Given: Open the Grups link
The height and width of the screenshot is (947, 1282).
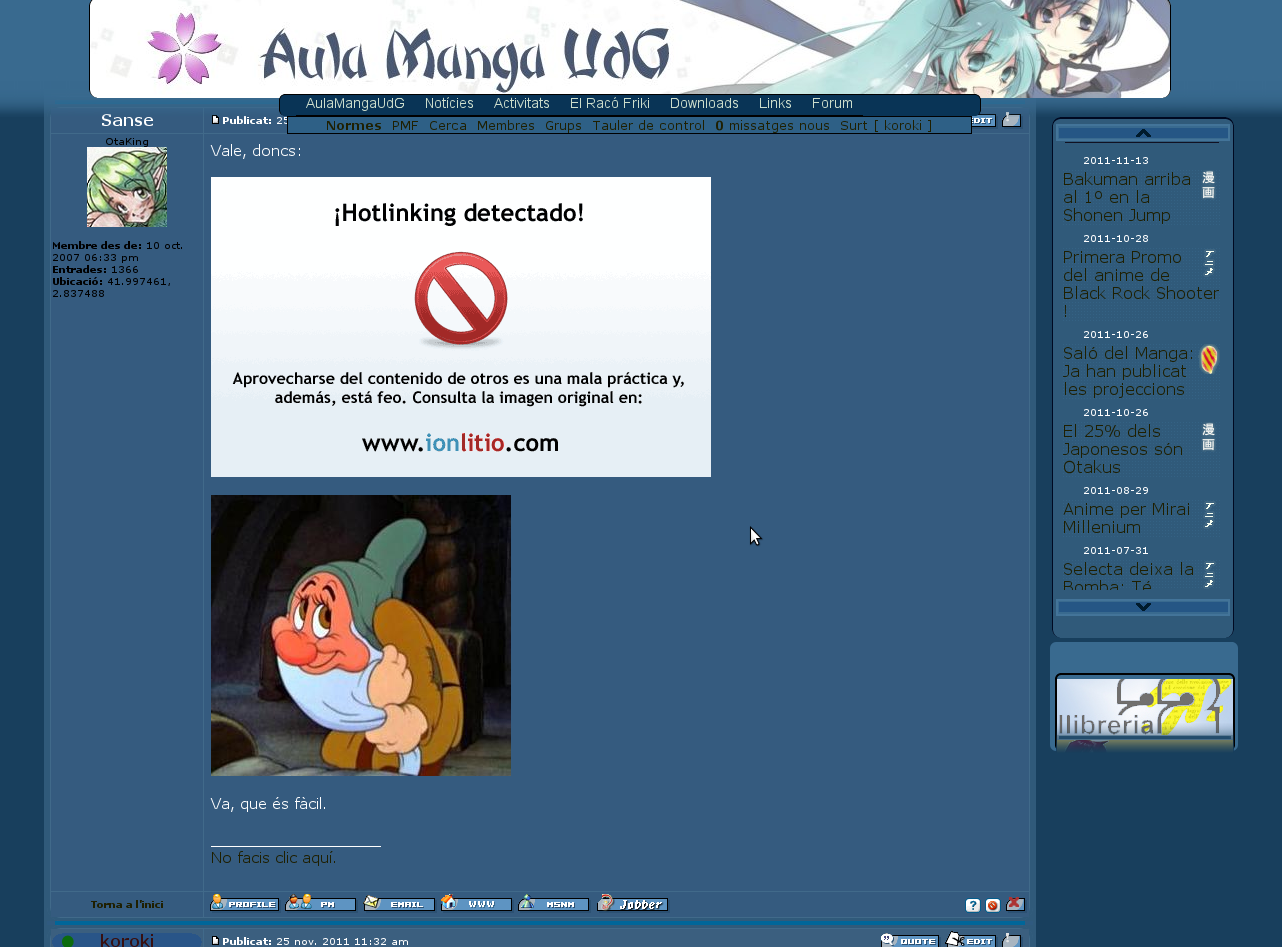Looking at the screenshot, I should (563, 125).
